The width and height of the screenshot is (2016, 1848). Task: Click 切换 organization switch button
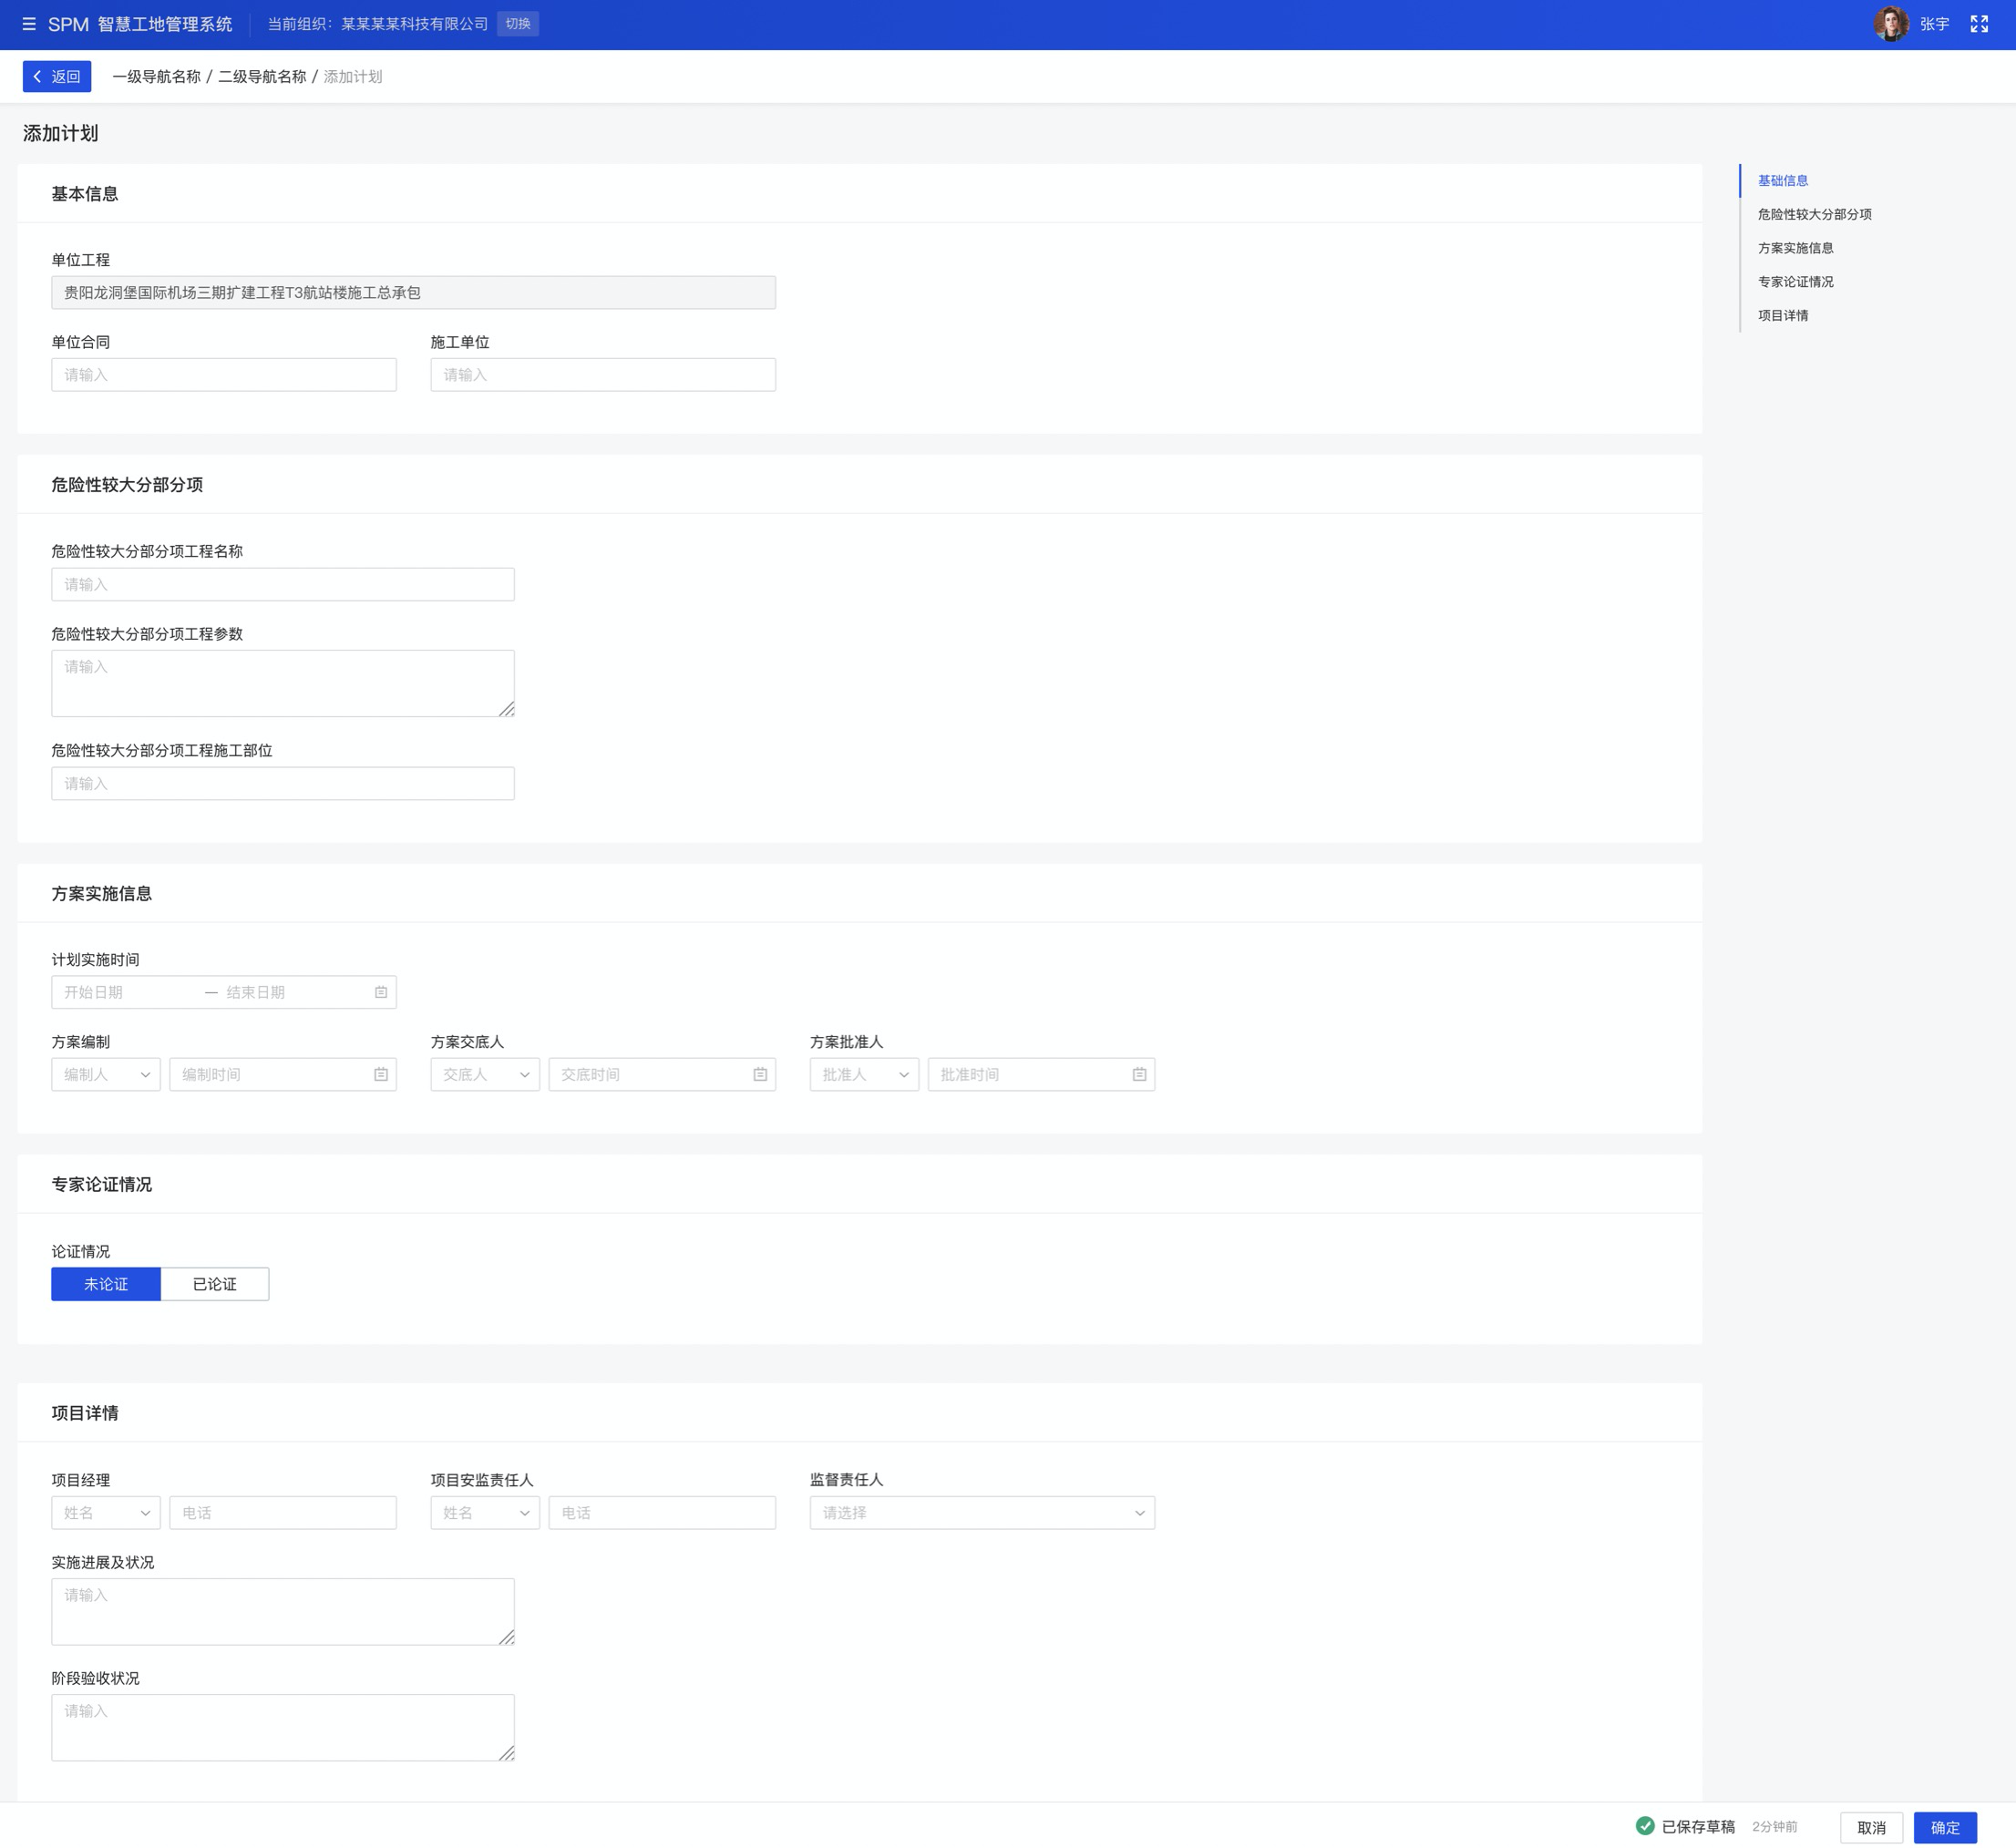point(518,24)
